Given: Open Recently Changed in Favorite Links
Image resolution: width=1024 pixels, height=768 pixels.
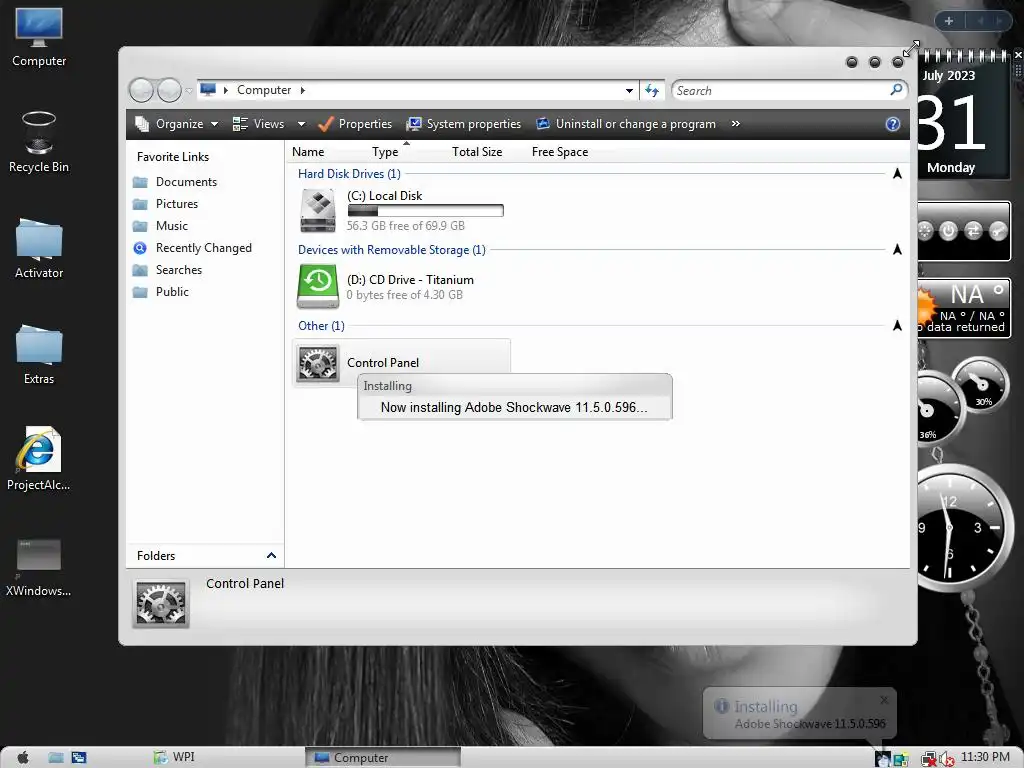Looking at the screenshot, I should point(193,248).
